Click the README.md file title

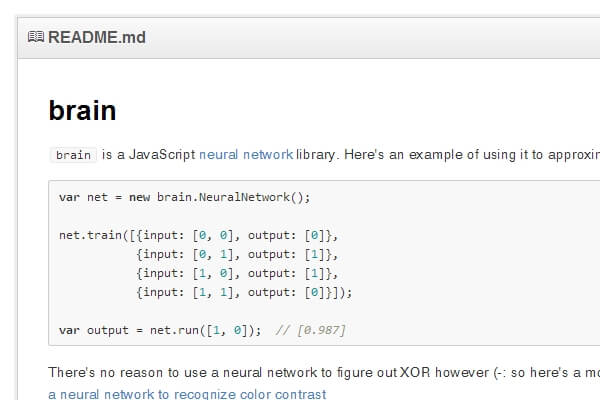coord(97,38)
